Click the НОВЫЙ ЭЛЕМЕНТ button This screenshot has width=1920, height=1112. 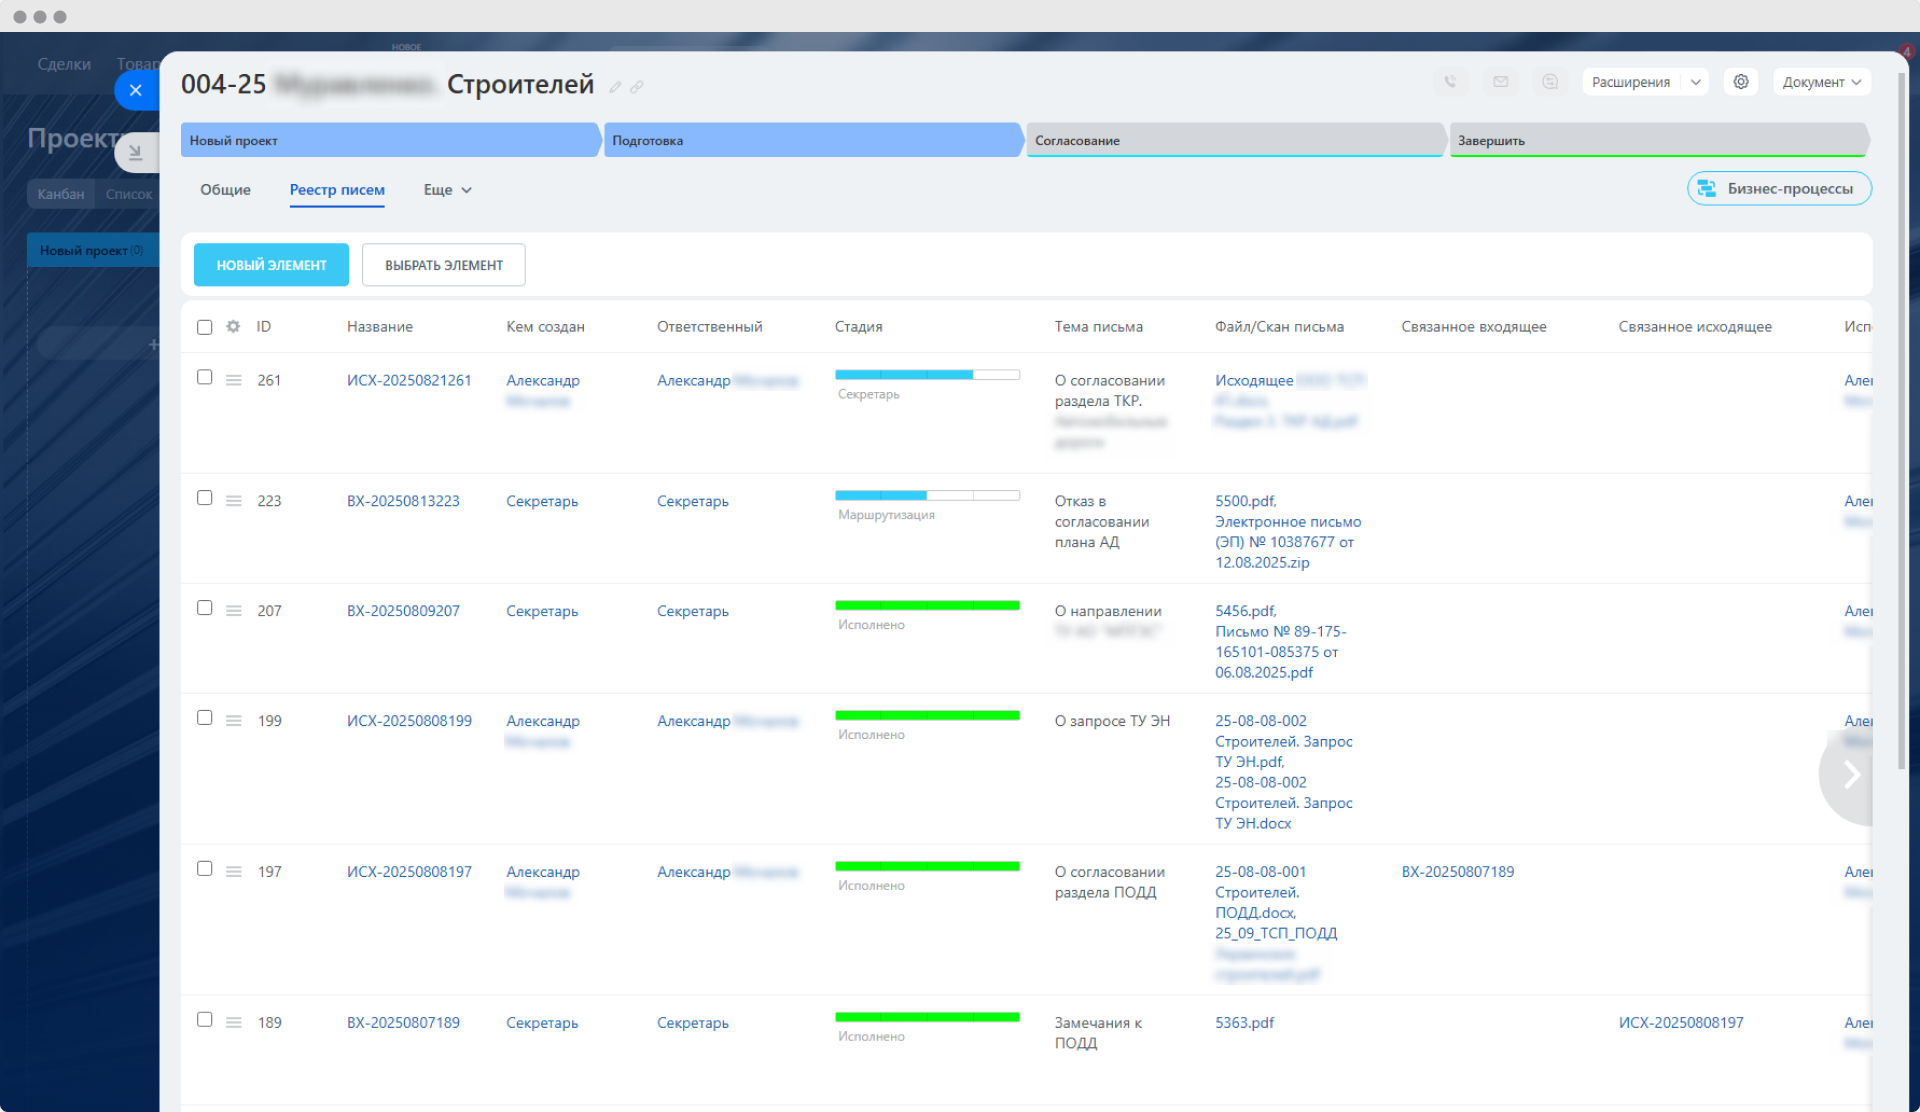(271, 265)
